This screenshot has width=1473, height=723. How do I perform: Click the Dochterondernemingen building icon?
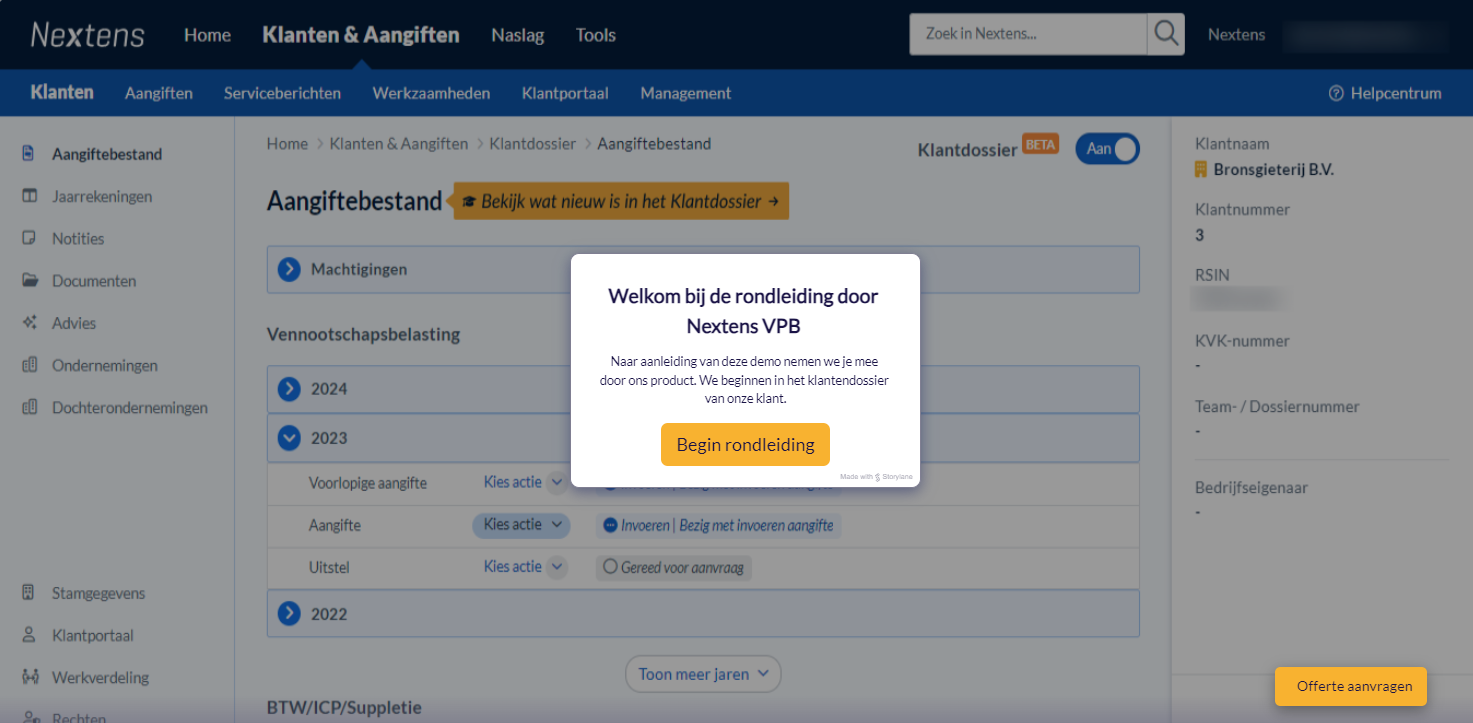click(x=29, y=407)
